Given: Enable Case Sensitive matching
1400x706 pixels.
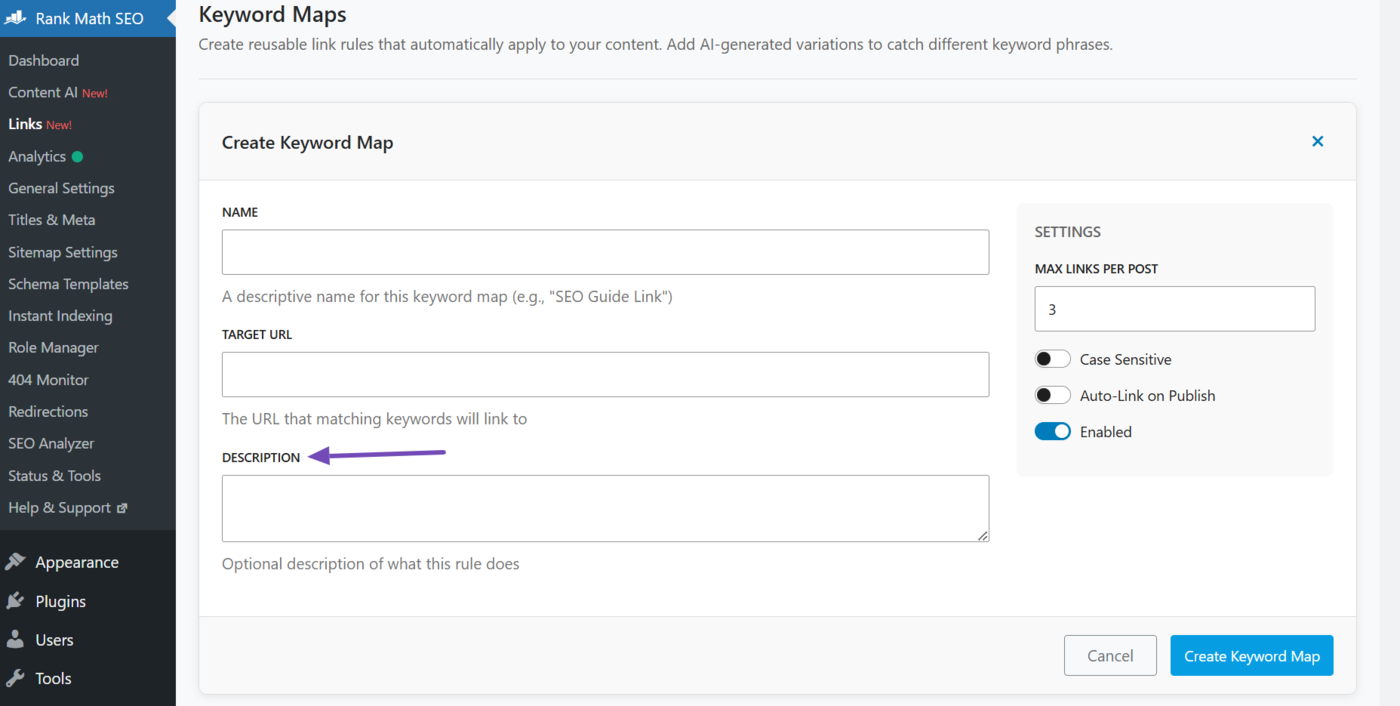Looking at the screenshot, I should coord(1052,358).
